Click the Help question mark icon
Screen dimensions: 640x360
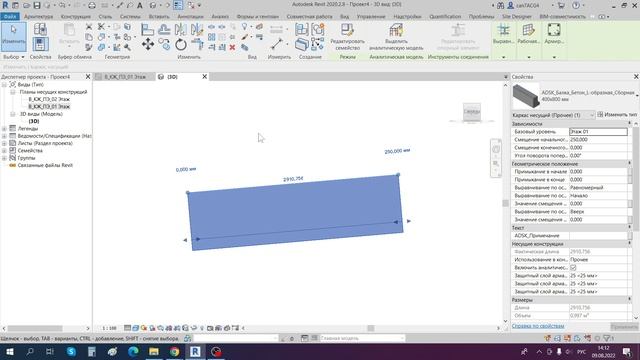(x=576, y=5)
